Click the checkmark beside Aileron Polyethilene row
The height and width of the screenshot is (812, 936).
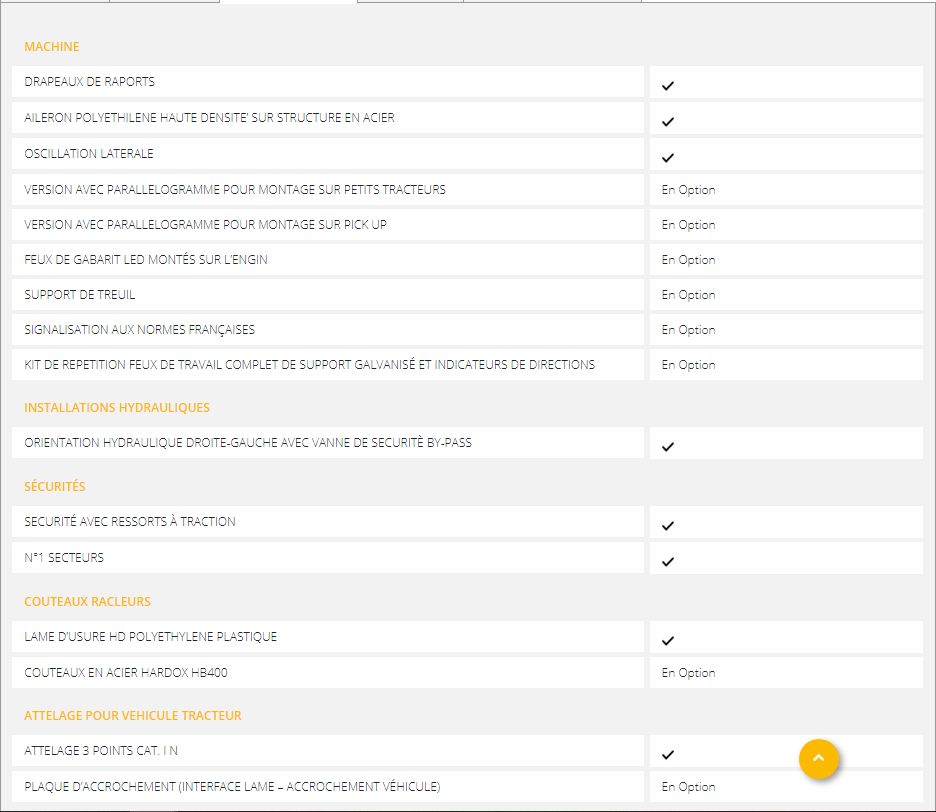coord(668,122)
